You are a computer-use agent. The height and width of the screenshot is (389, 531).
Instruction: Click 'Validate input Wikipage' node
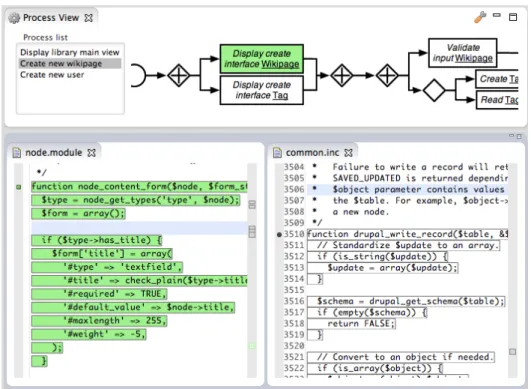point(463,53)
